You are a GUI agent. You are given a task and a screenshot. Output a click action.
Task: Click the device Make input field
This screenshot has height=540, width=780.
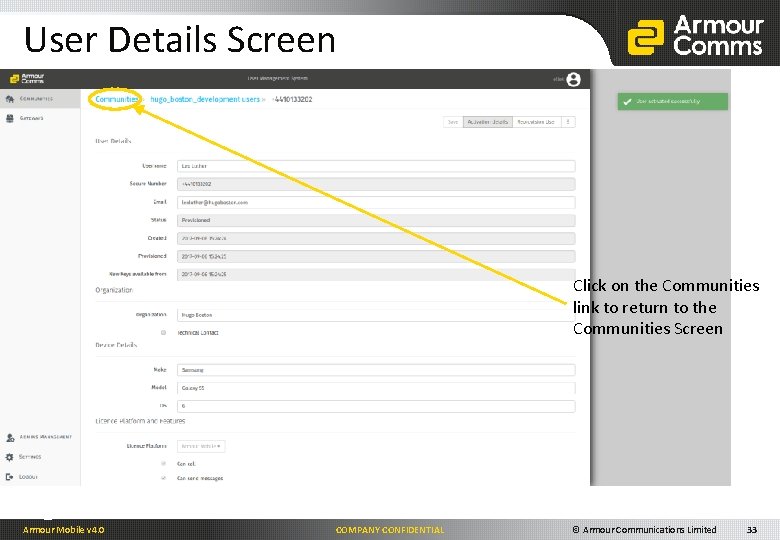pyautogui.click(x=376, y=370)
